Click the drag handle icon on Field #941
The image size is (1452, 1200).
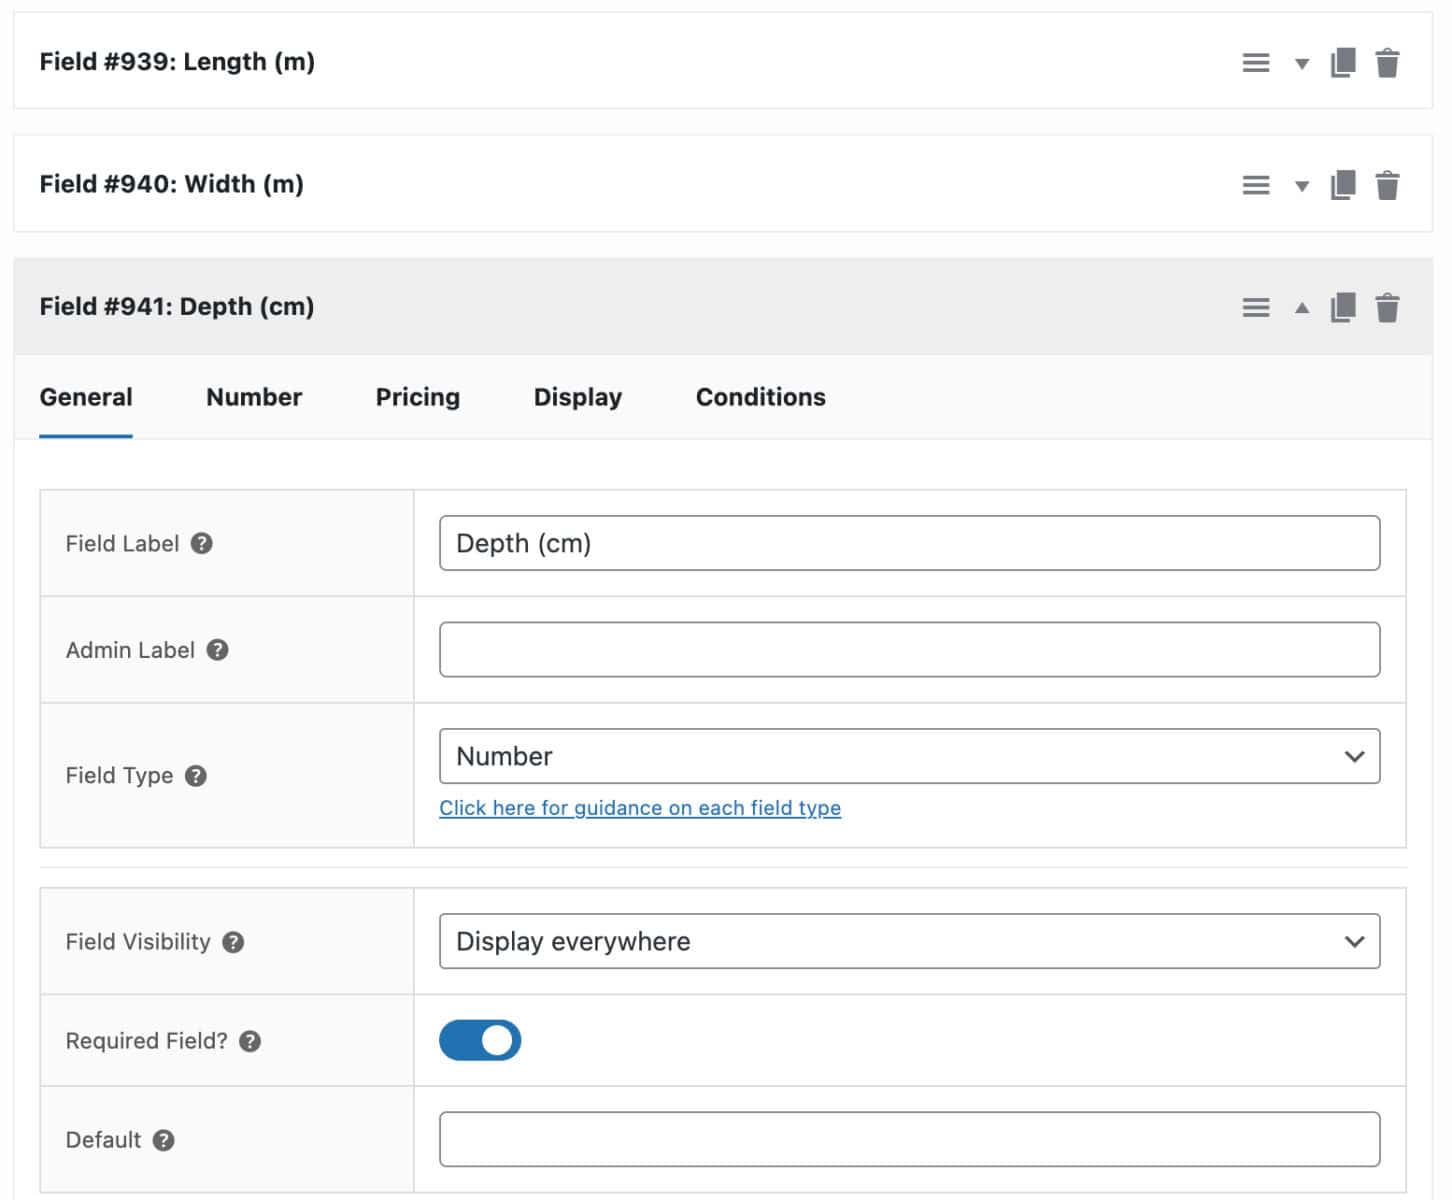pos(1256,308)
